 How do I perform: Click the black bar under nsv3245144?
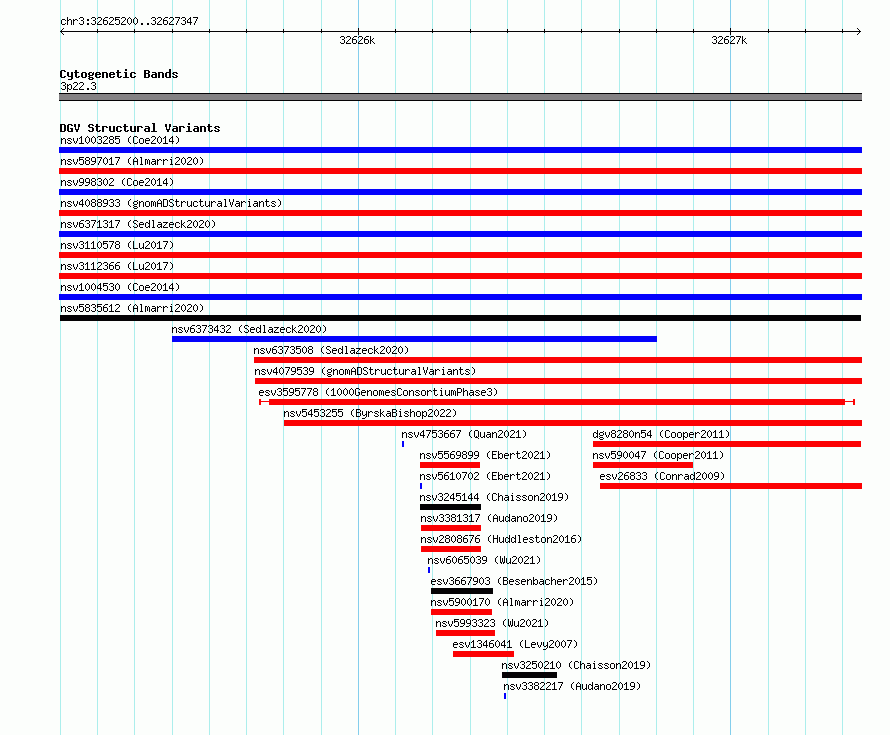pyautogui.click(x=450, y=507)
